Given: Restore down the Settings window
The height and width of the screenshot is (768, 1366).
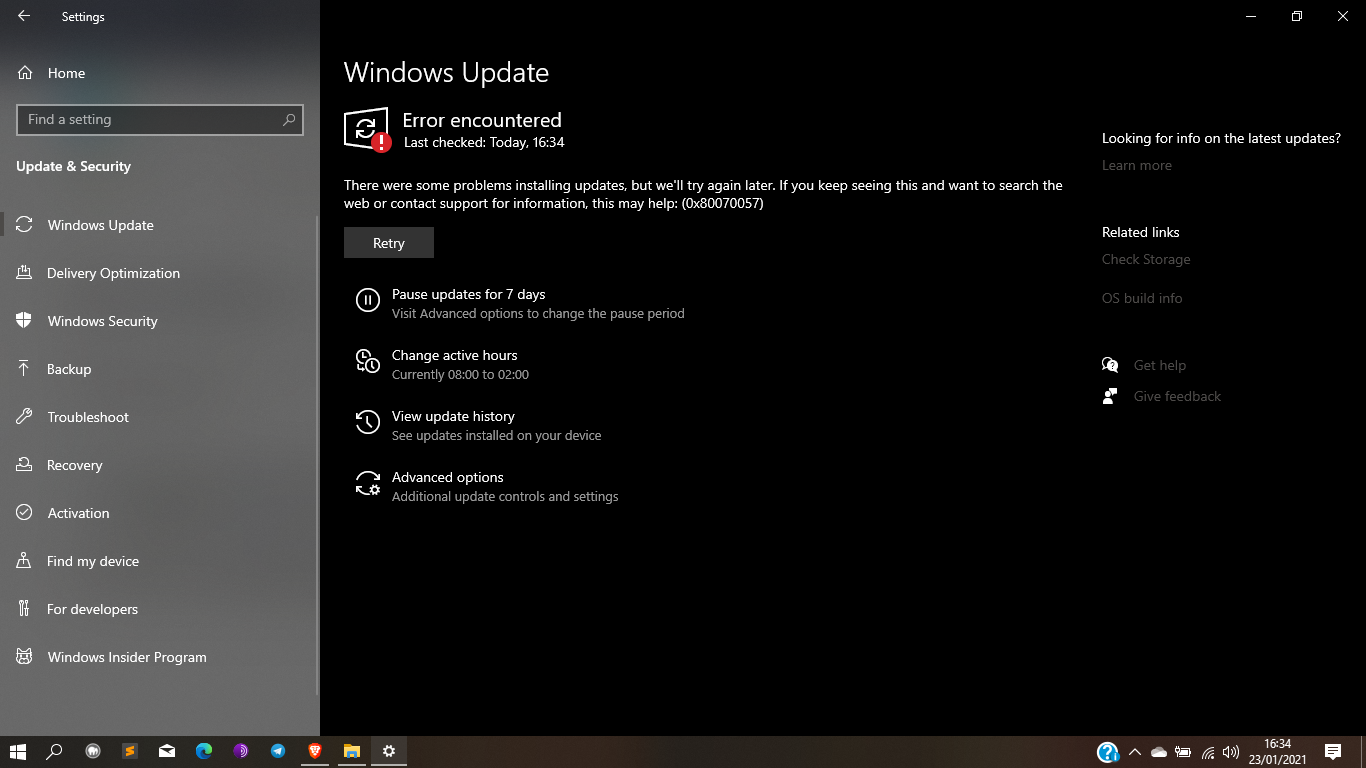Looking at the screenshot, I should coord(1297,16).
